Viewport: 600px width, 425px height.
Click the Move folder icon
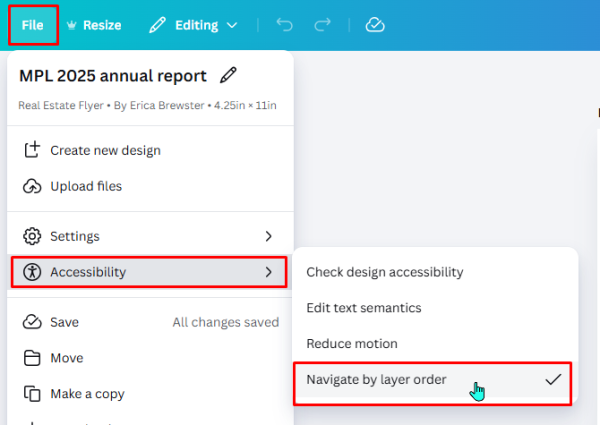(32, 358)
